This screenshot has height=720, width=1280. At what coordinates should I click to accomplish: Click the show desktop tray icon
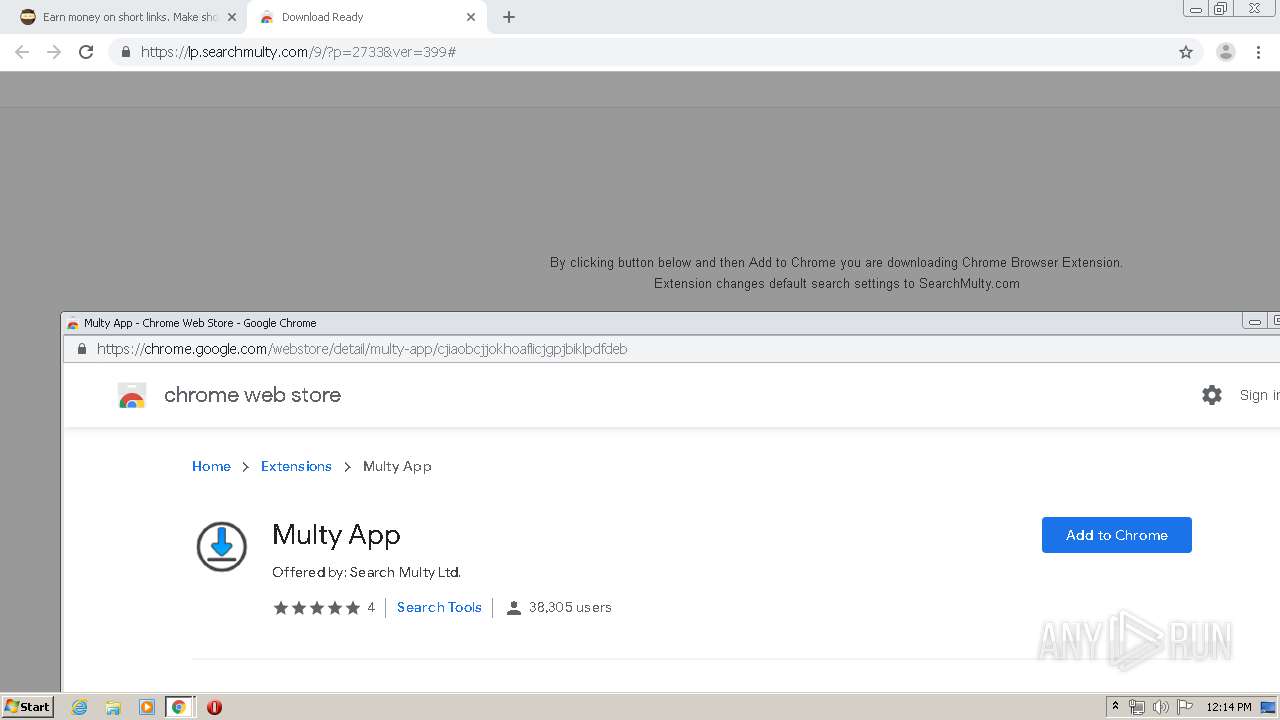click(1269, 707)
